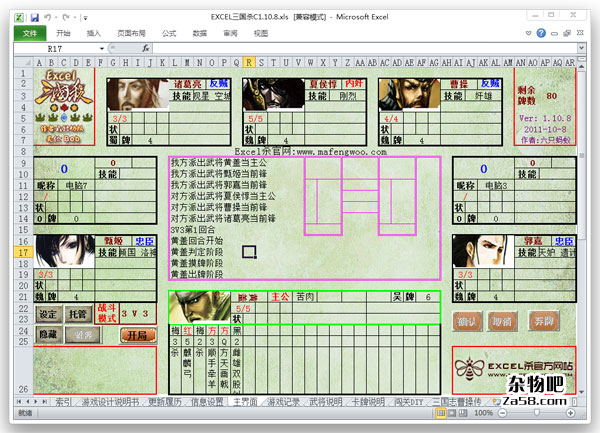Open the 插入 Insert ribbon tab
Image resolution: width=600 pixels, height=433 pixels.
[x=93, y=33]
